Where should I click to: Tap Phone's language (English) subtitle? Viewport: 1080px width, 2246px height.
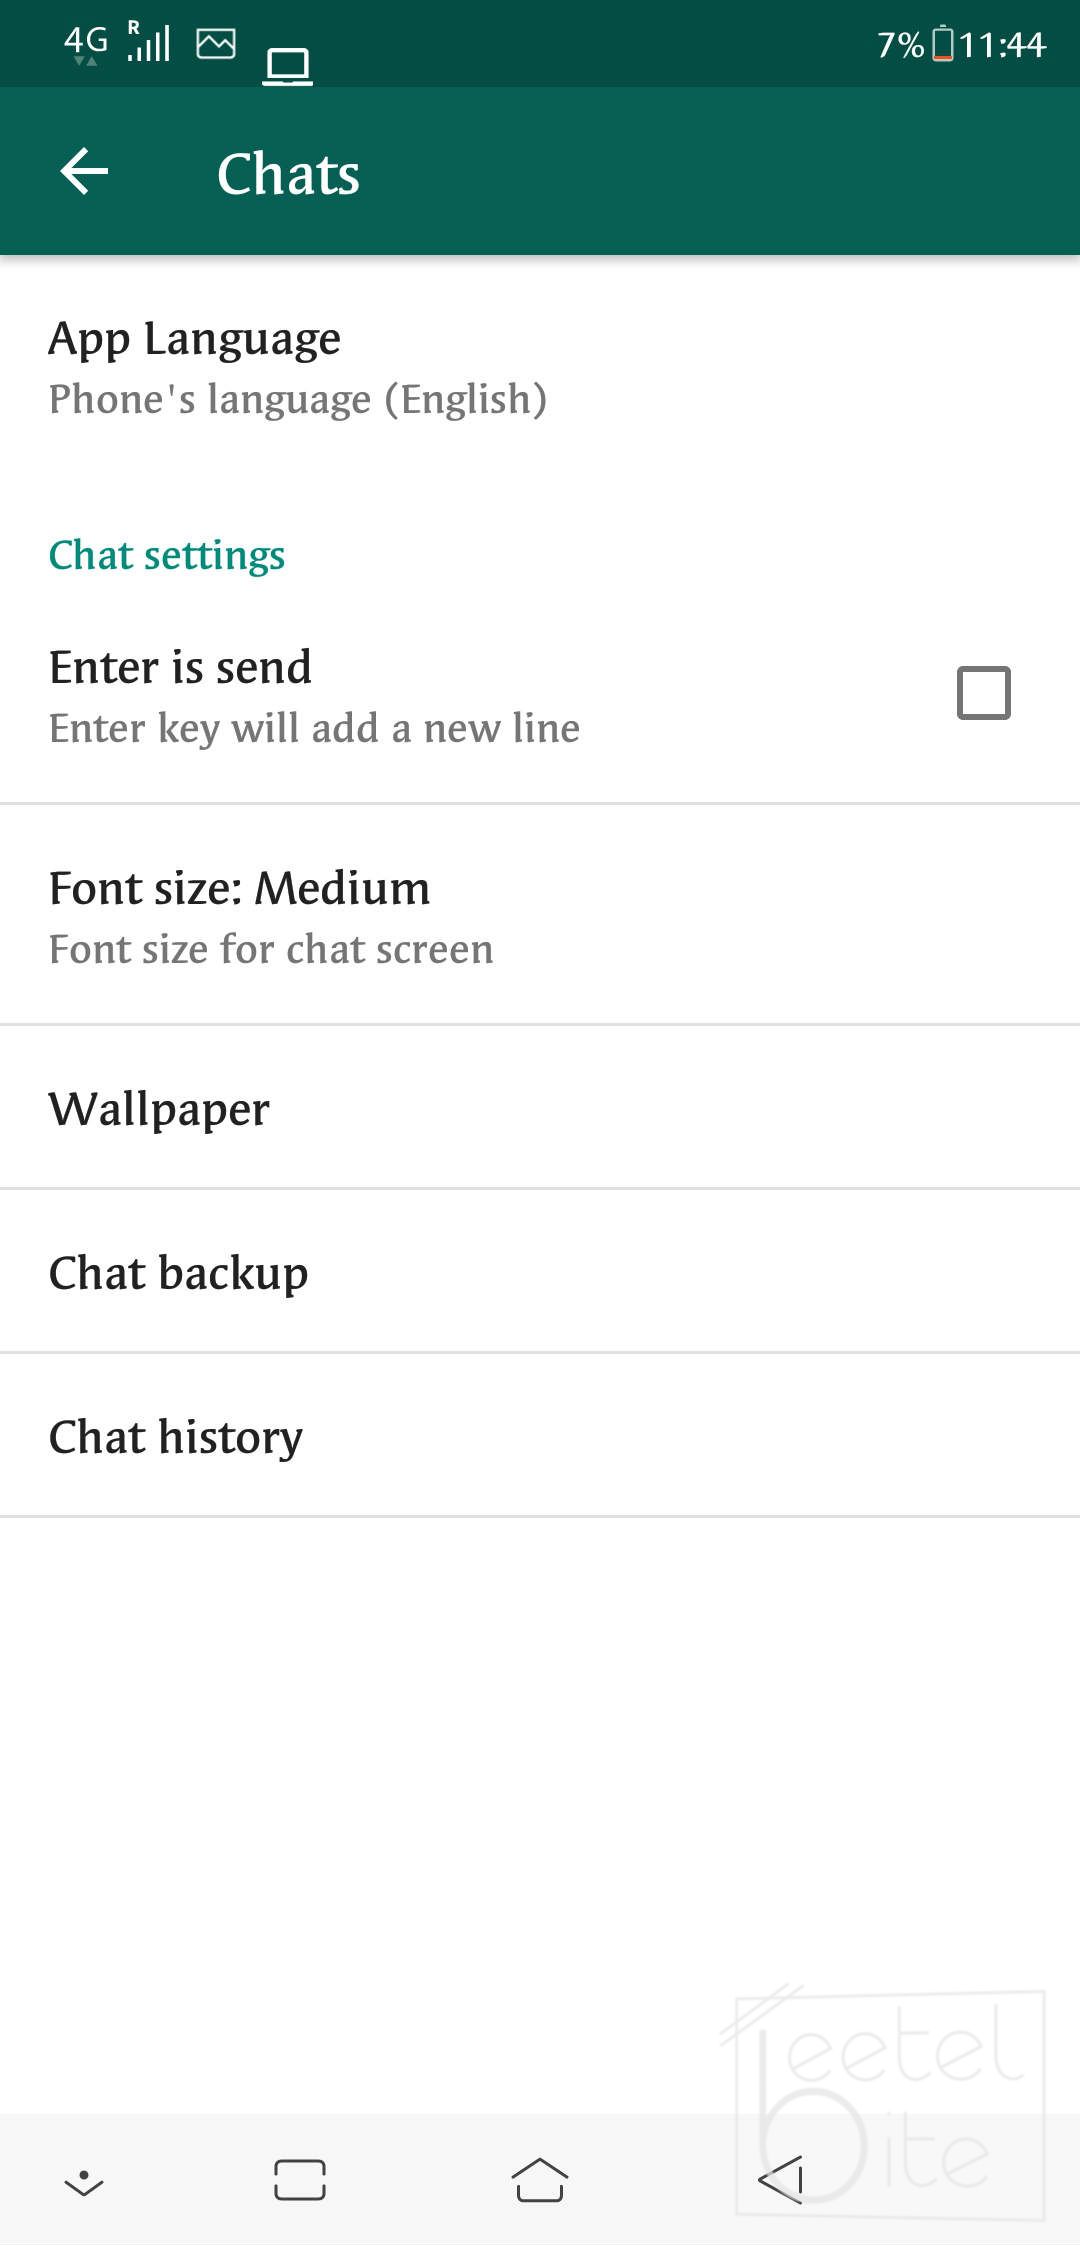[x=298, y=399]
